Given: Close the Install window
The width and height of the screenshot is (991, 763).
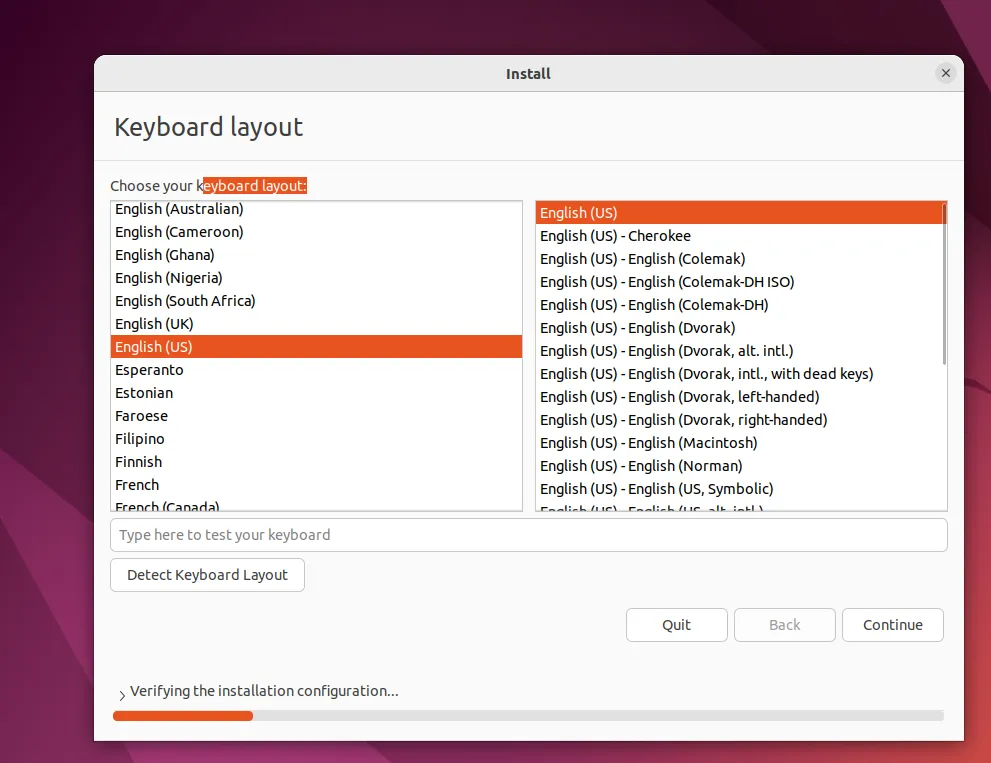Looking at the screenshot, I should [945, 73].
